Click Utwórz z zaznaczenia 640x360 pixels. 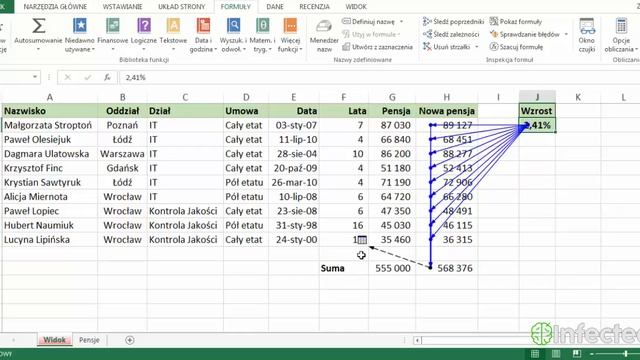378,47
